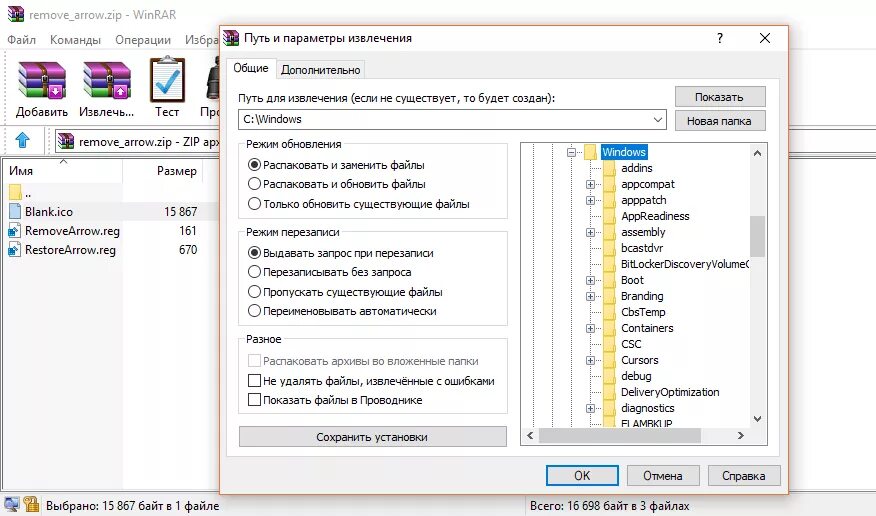Confirm extraction with the OK button
The width and height of the screenshot is (876, 516).
pyautogui.click(x=582, y=476)
